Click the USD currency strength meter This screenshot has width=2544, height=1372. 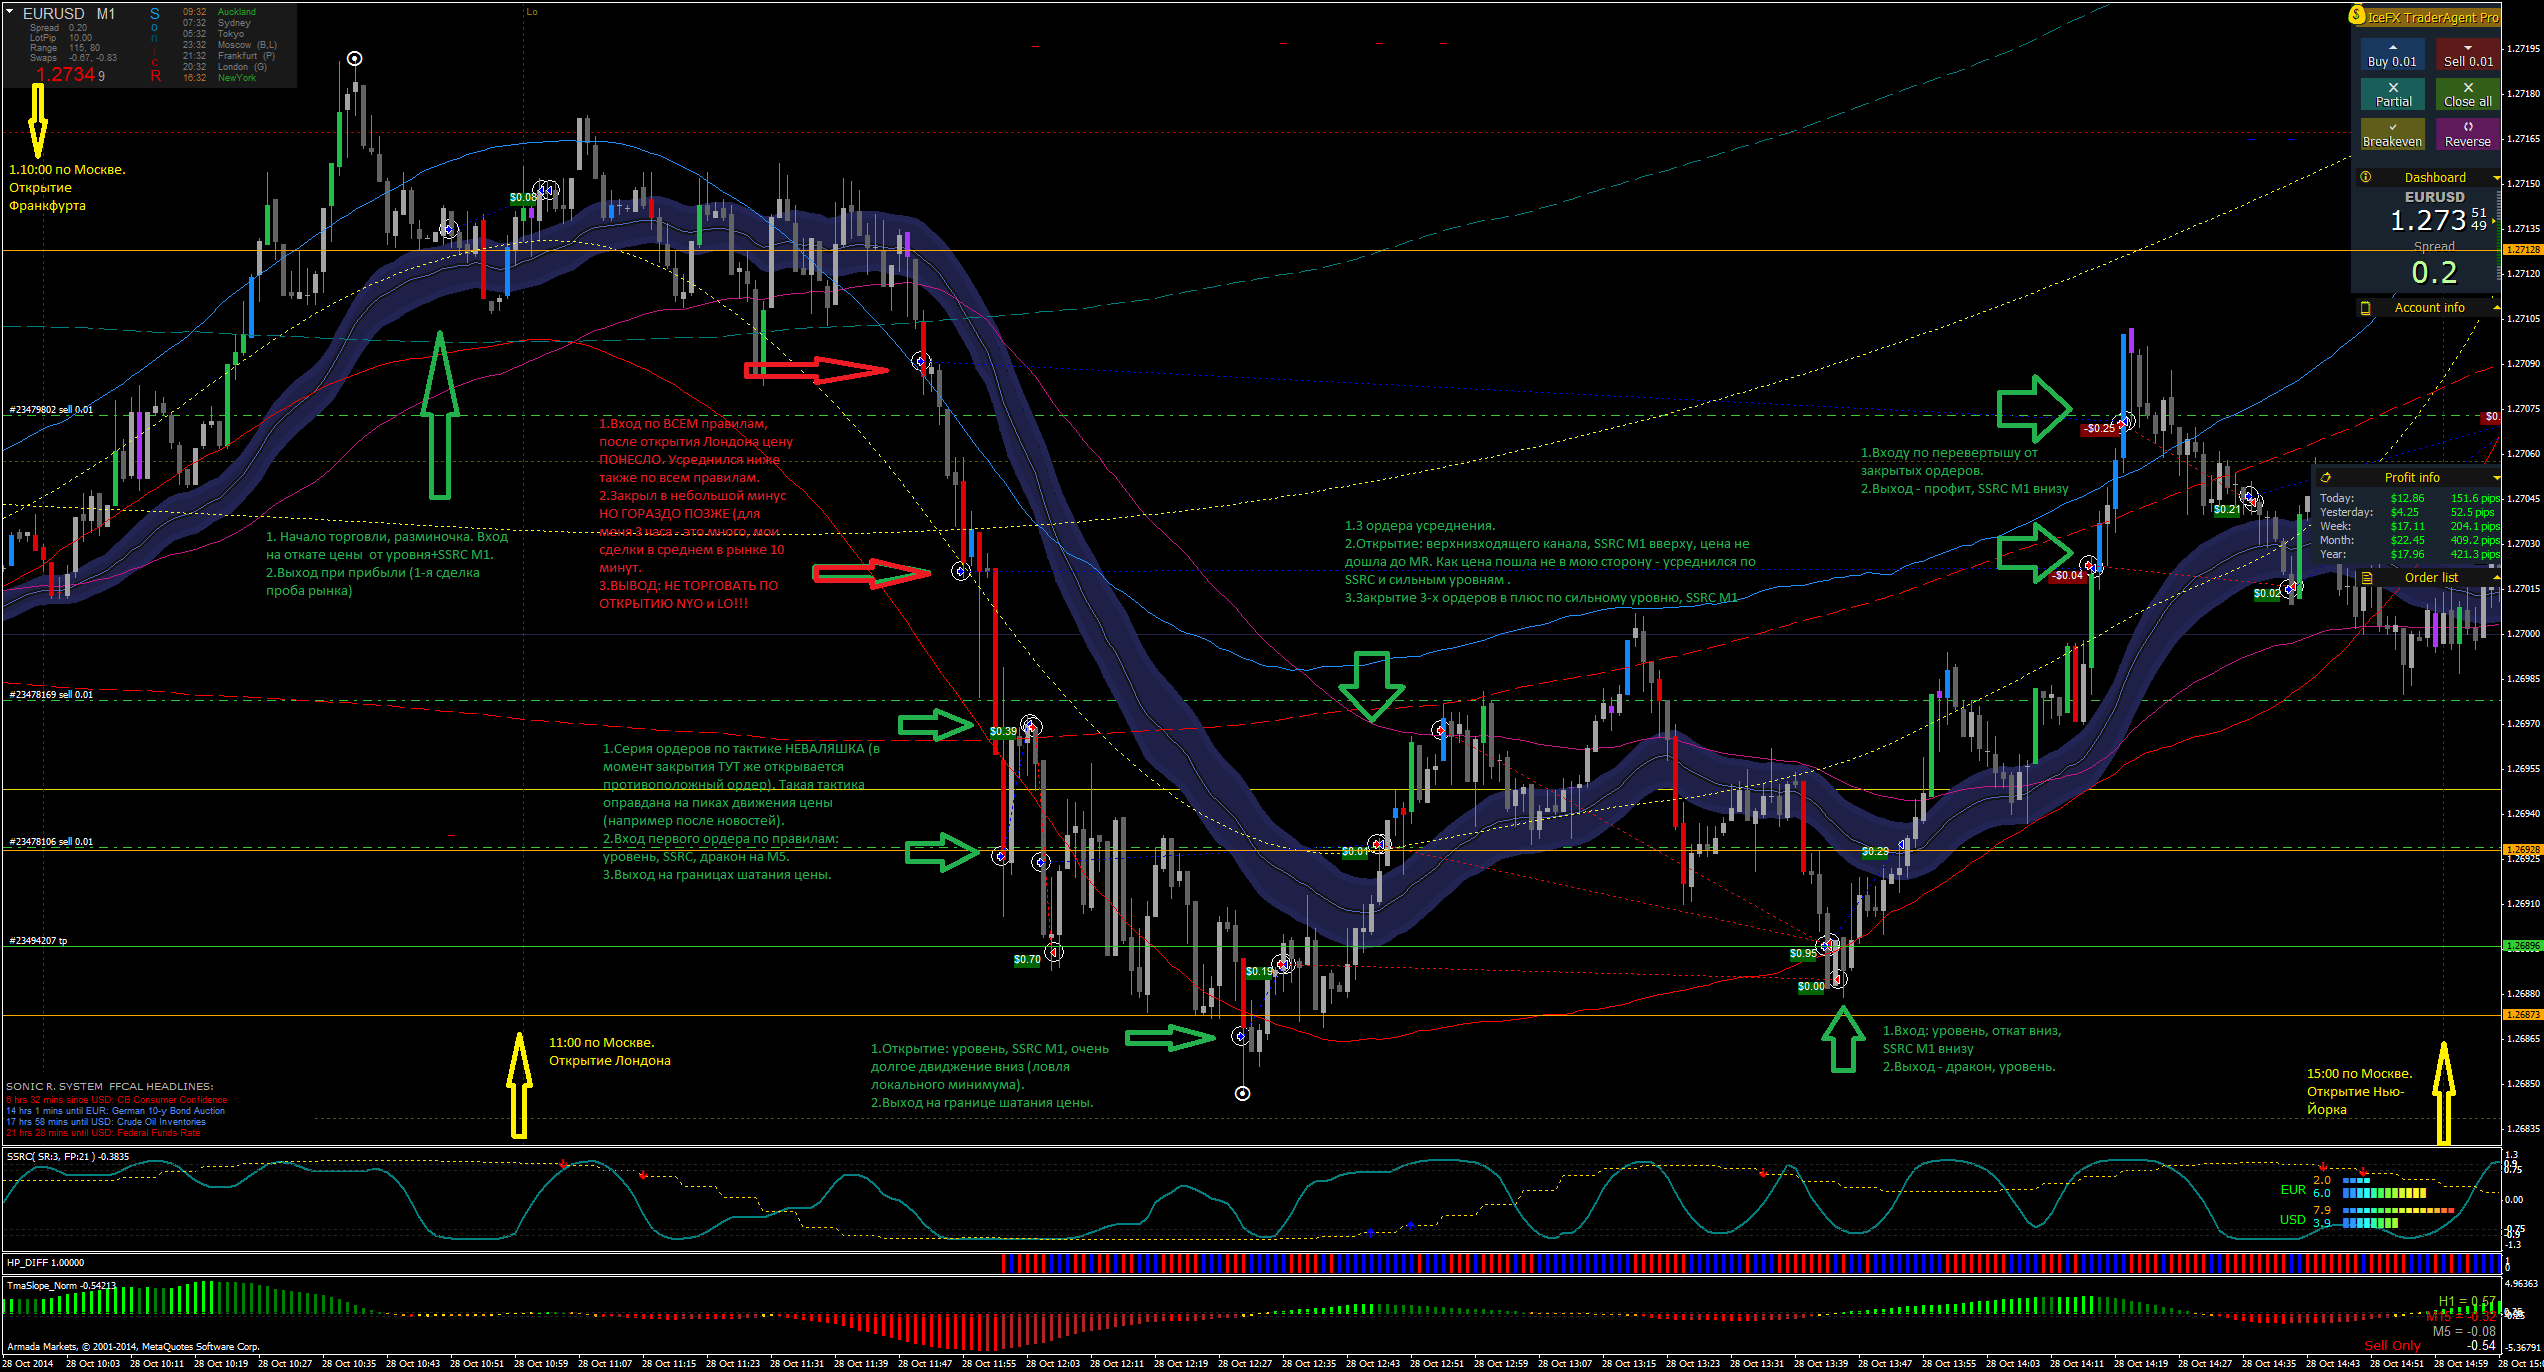pos(2368,1217)
